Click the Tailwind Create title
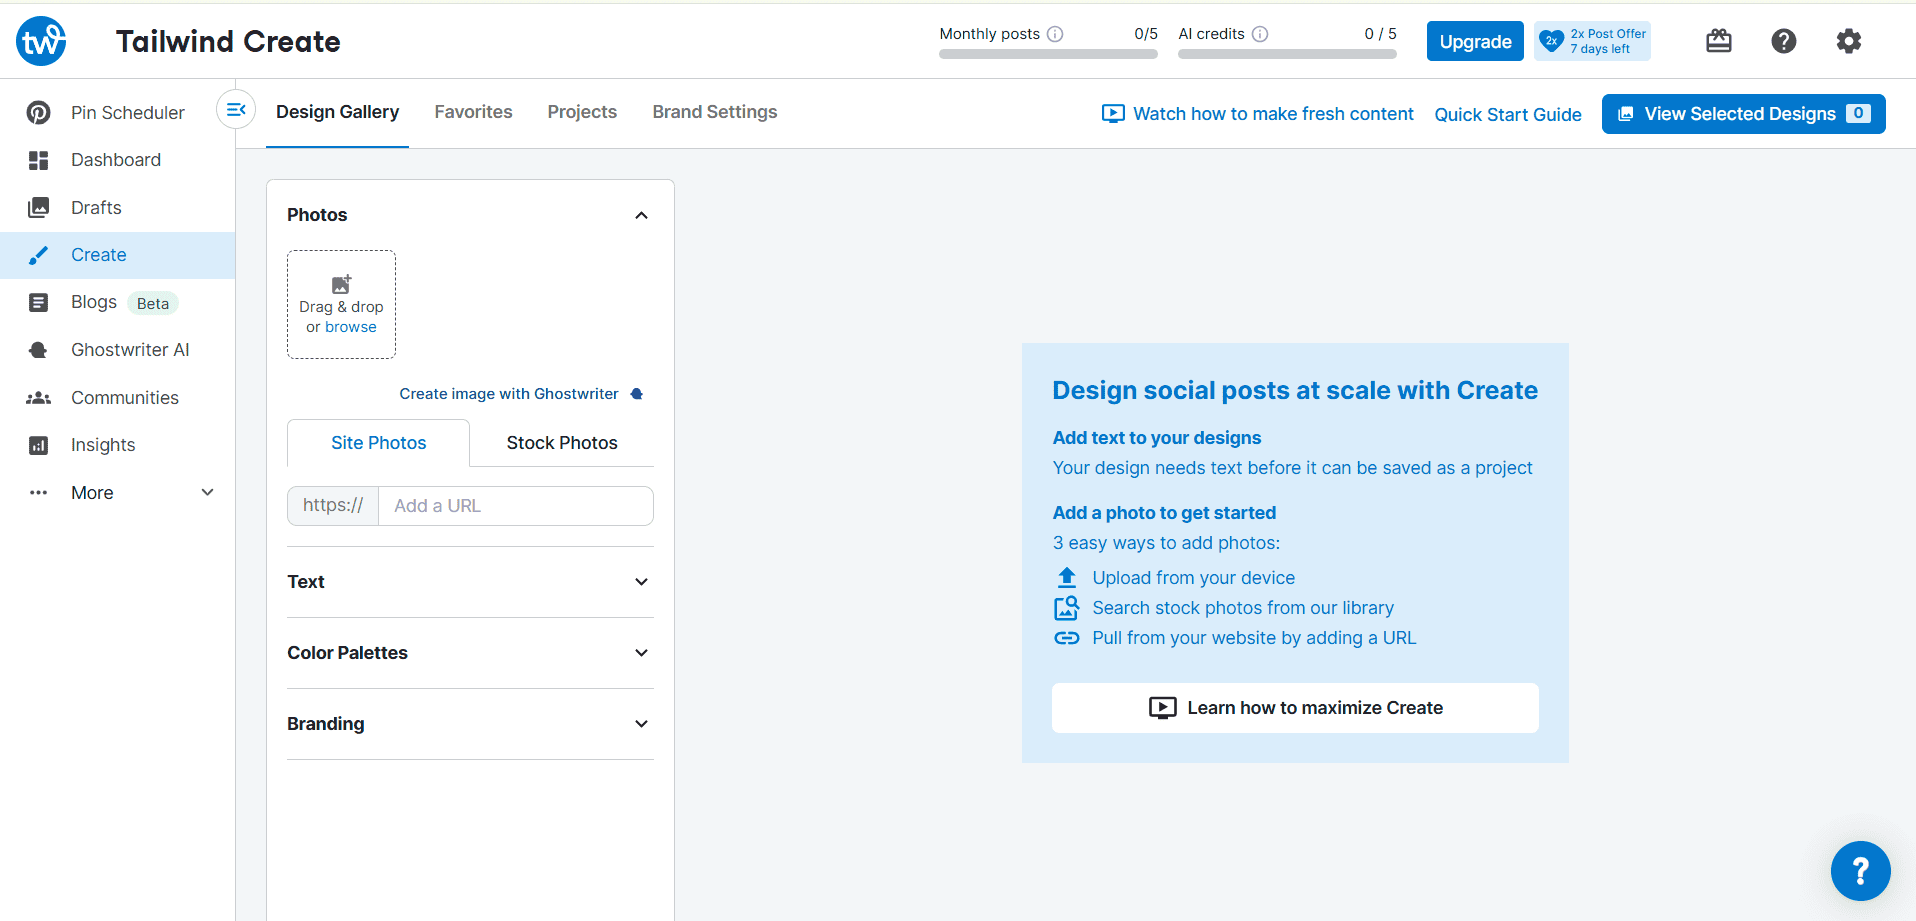Image resolution: width=1916 pixels, height=921 pixels. (228, 41)
